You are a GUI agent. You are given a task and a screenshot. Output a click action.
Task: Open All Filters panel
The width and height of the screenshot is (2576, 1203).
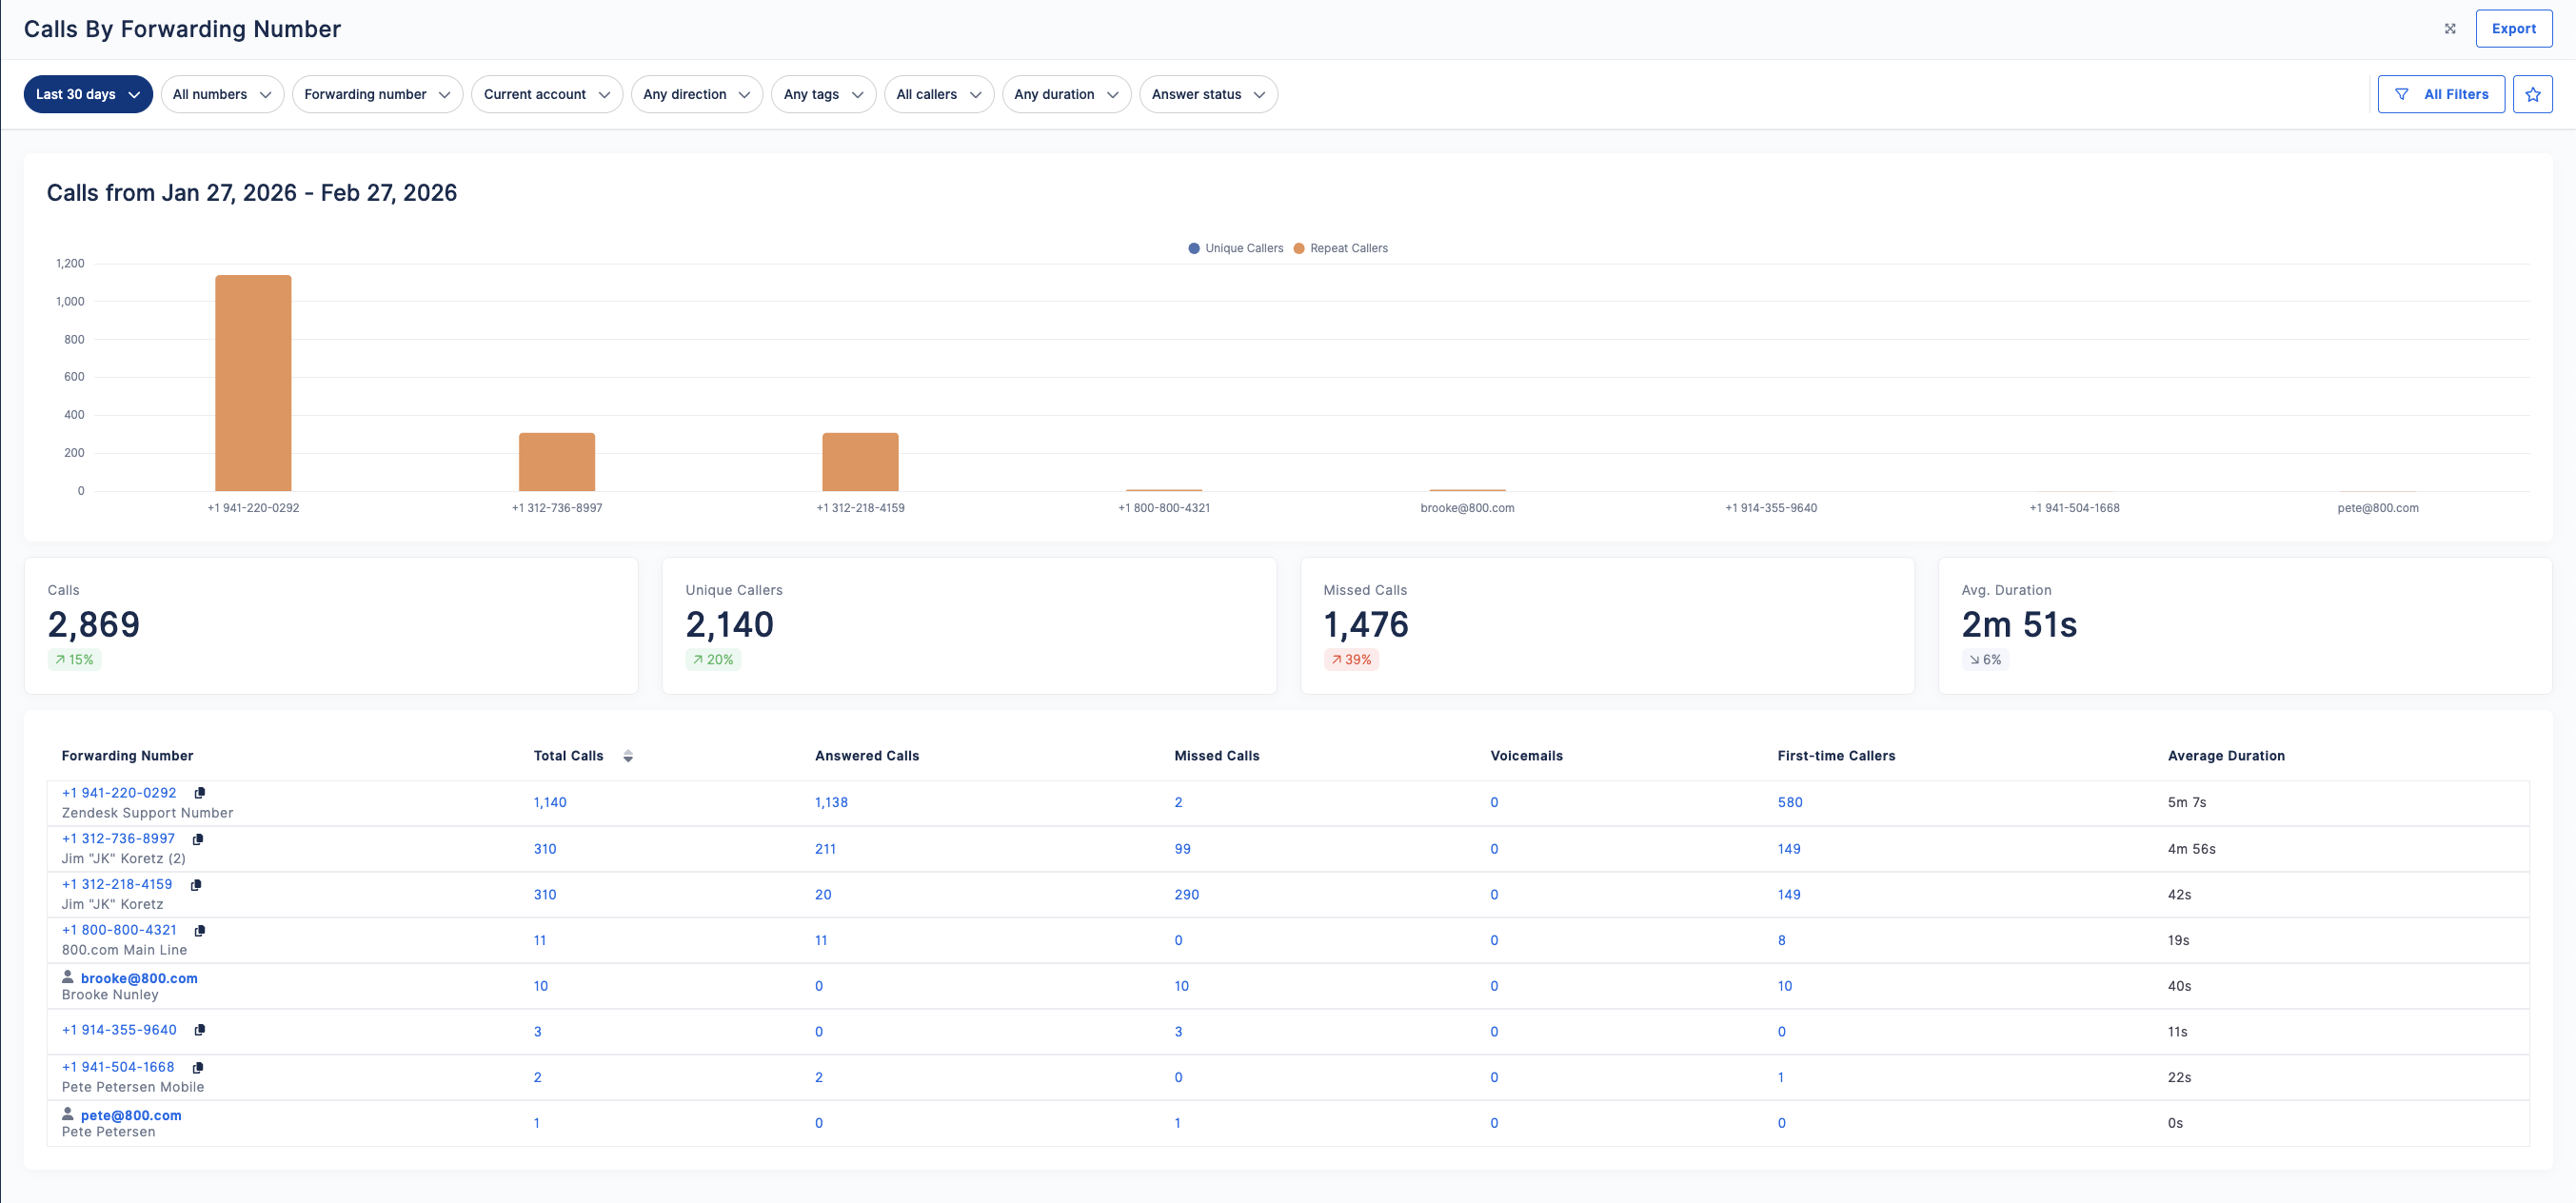[x=2441, y=94]
